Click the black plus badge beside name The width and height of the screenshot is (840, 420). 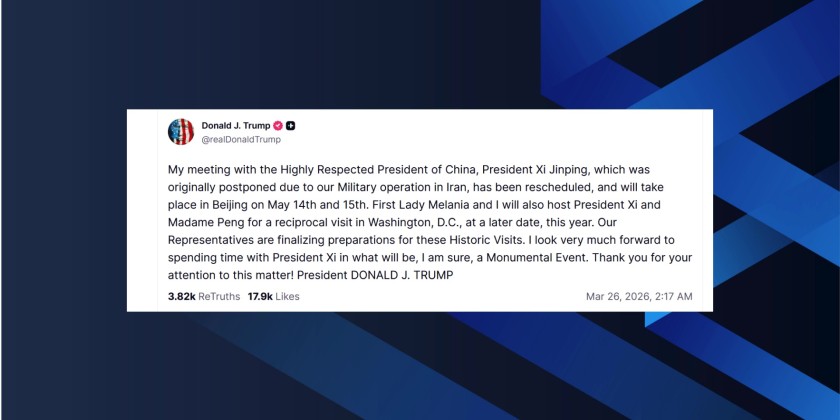pos(291,125)
